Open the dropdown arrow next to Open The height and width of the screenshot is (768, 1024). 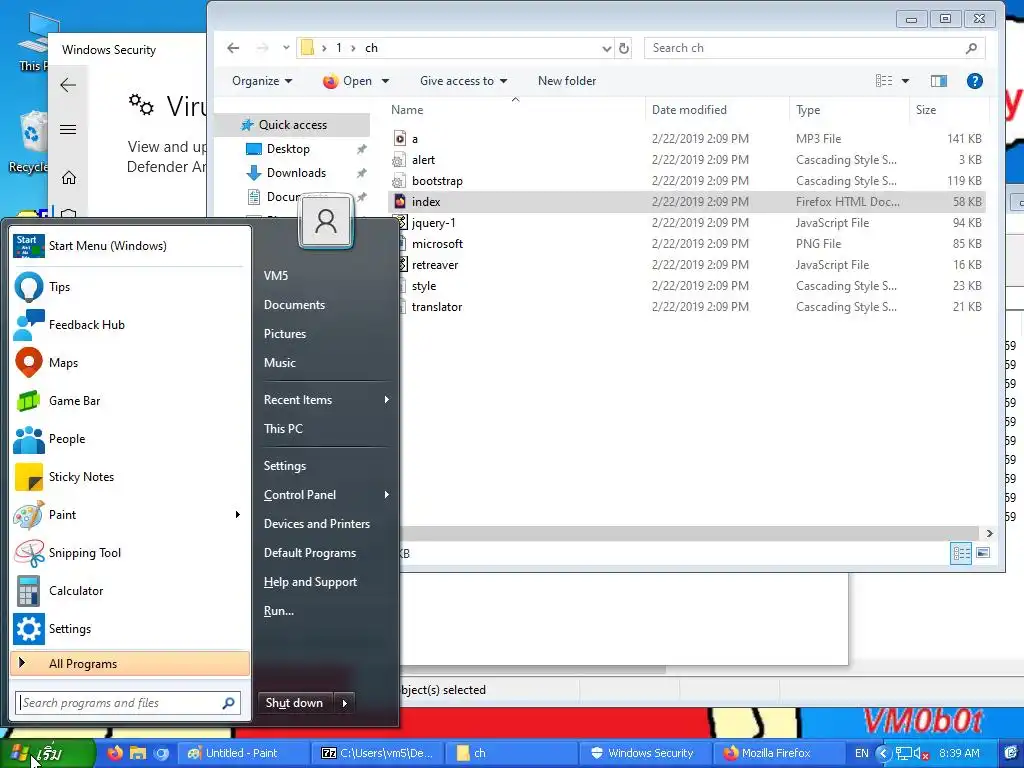point(385,81)
